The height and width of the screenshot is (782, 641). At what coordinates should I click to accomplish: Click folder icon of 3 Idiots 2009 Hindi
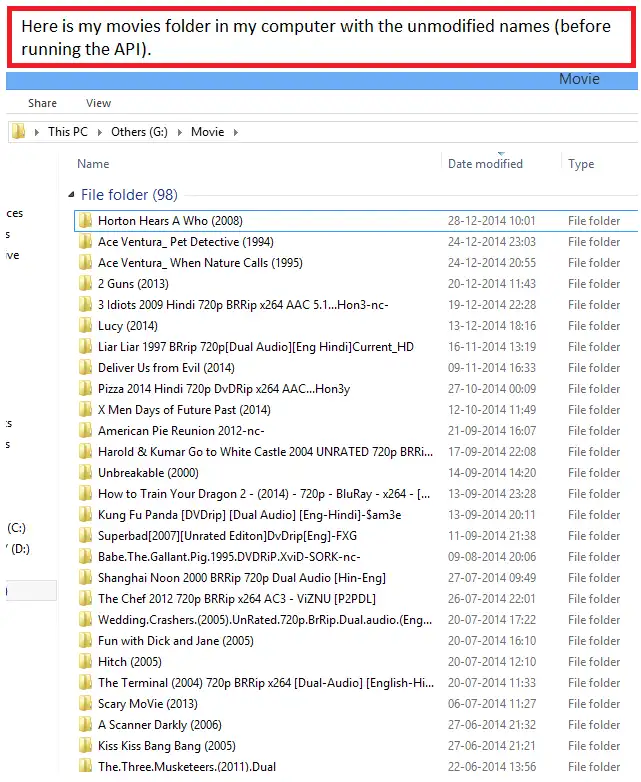click(x=86, y=304)
